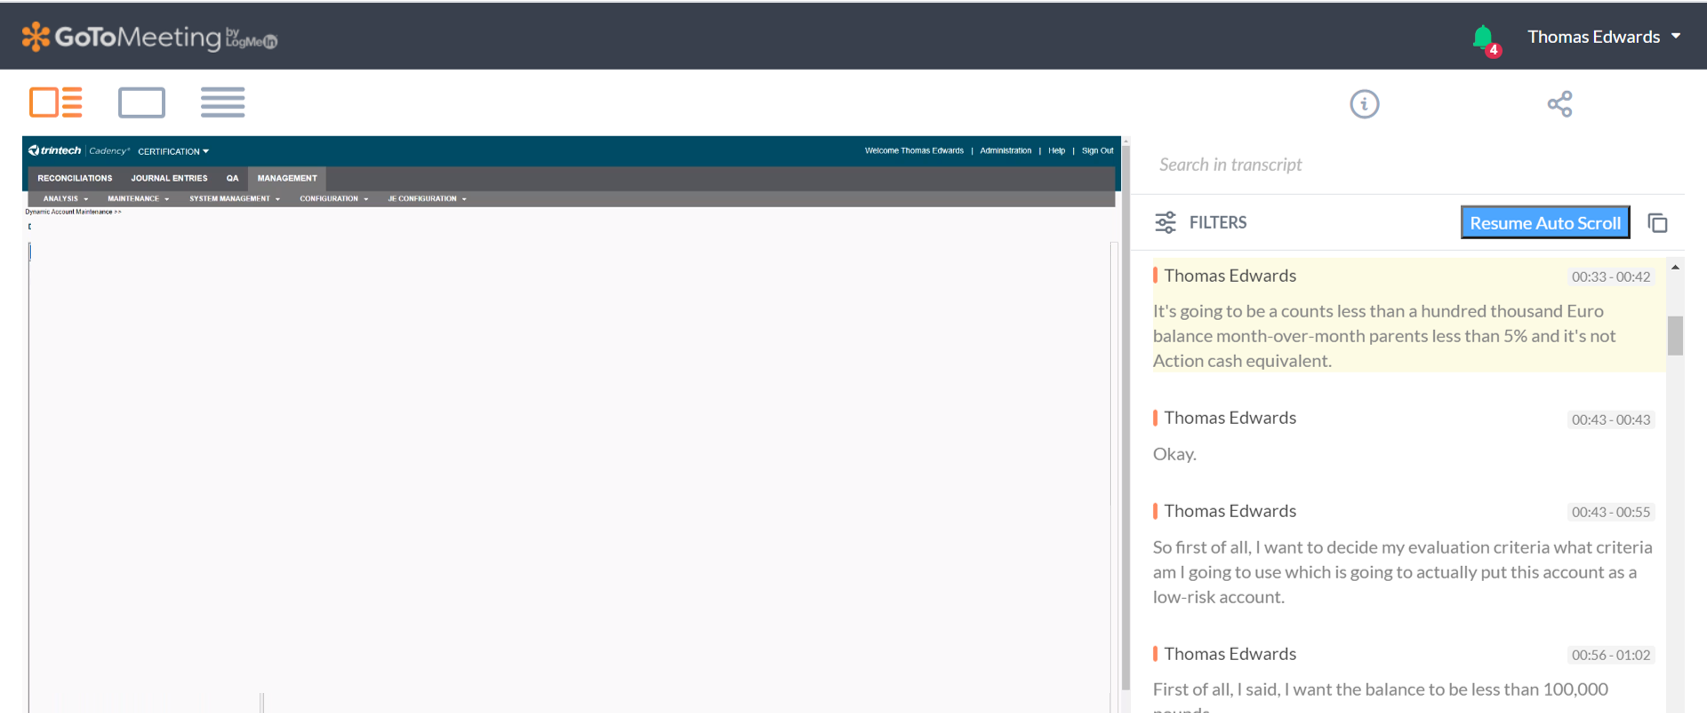The height and width of the screenshot is (713, 1707).
Task: Select the 'evaluation criteria' transcript paragraph
Action: click(x=1402, y=572)
